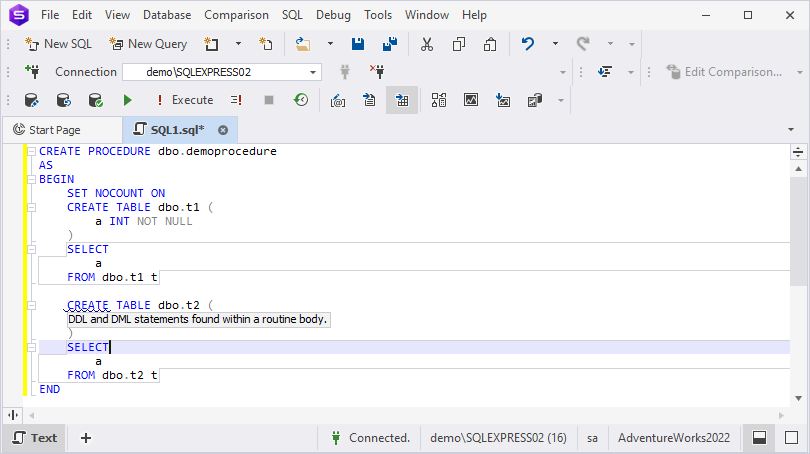Viewport: 810px width, 454px height.
Task: Click the Paste icon
Action: point(490,44)
